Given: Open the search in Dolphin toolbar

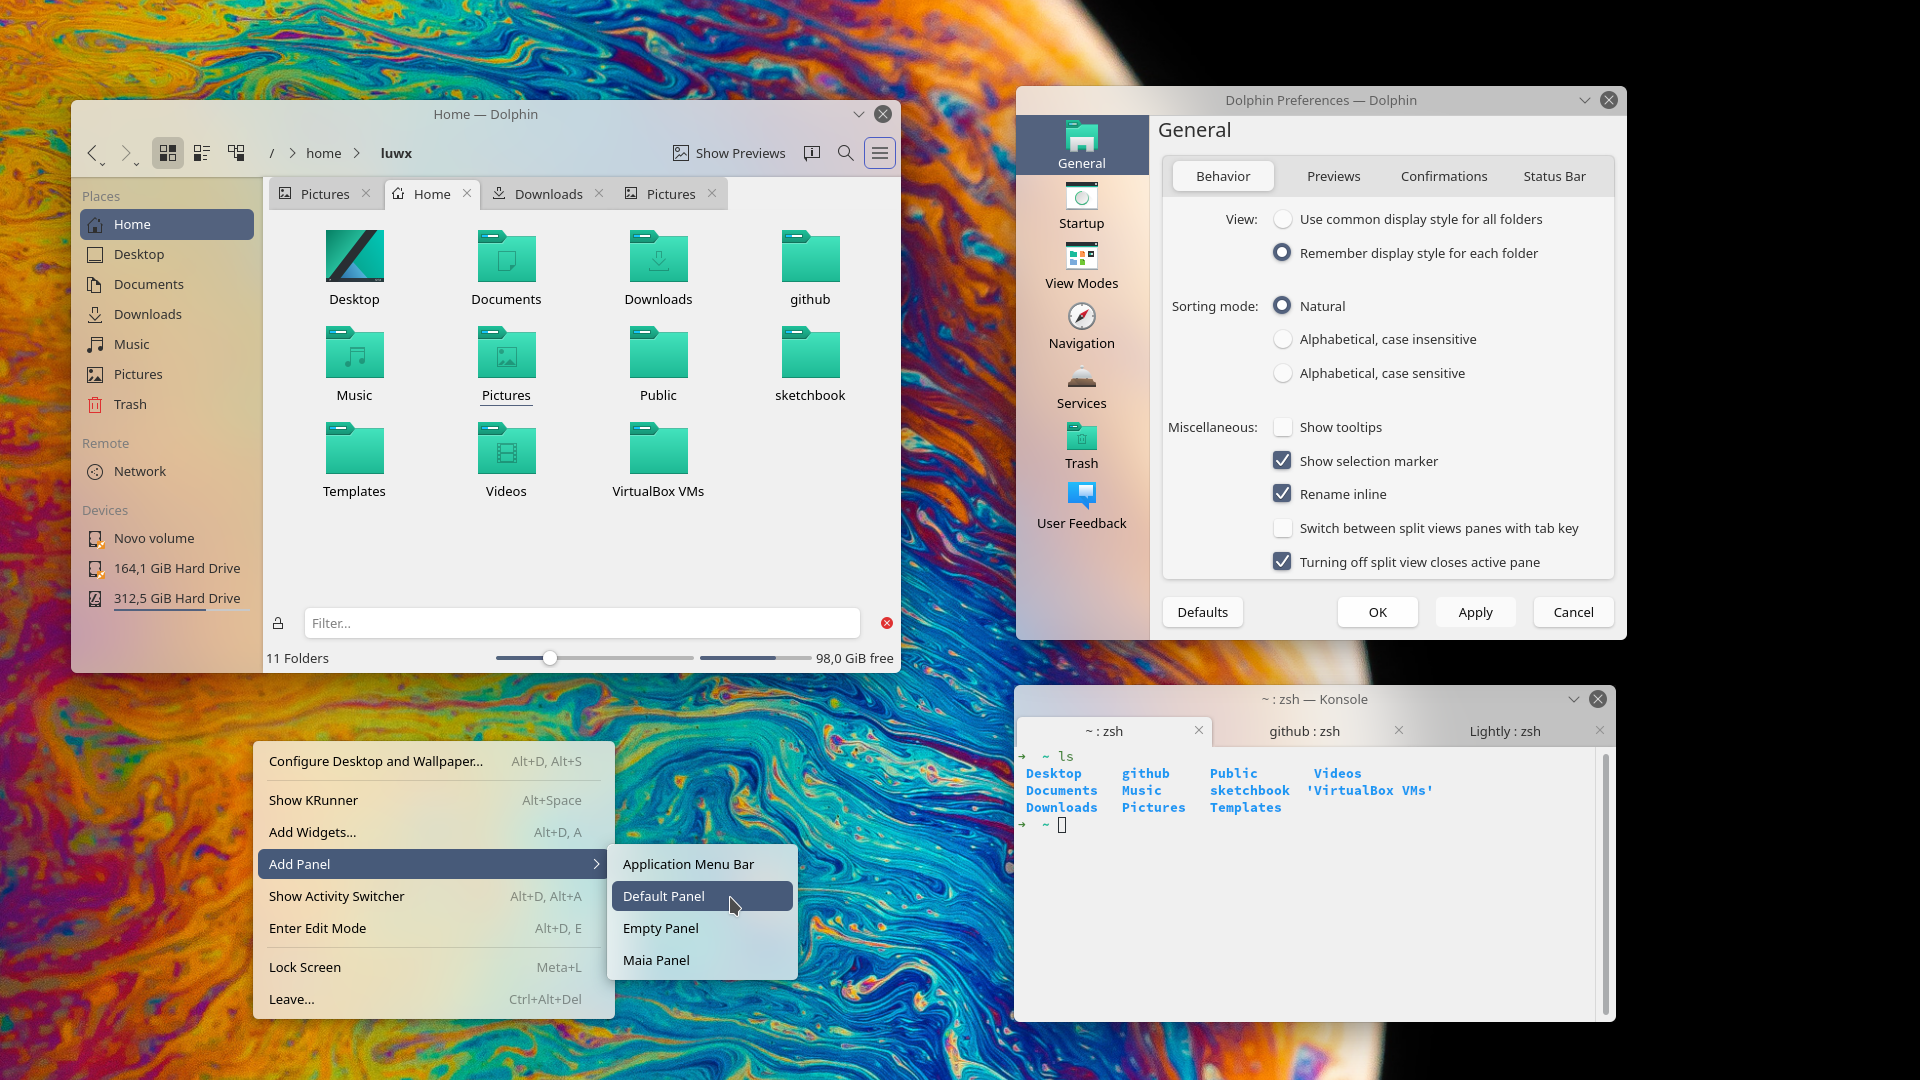Looking at the screenshot, I should click(x=845, y=152).
